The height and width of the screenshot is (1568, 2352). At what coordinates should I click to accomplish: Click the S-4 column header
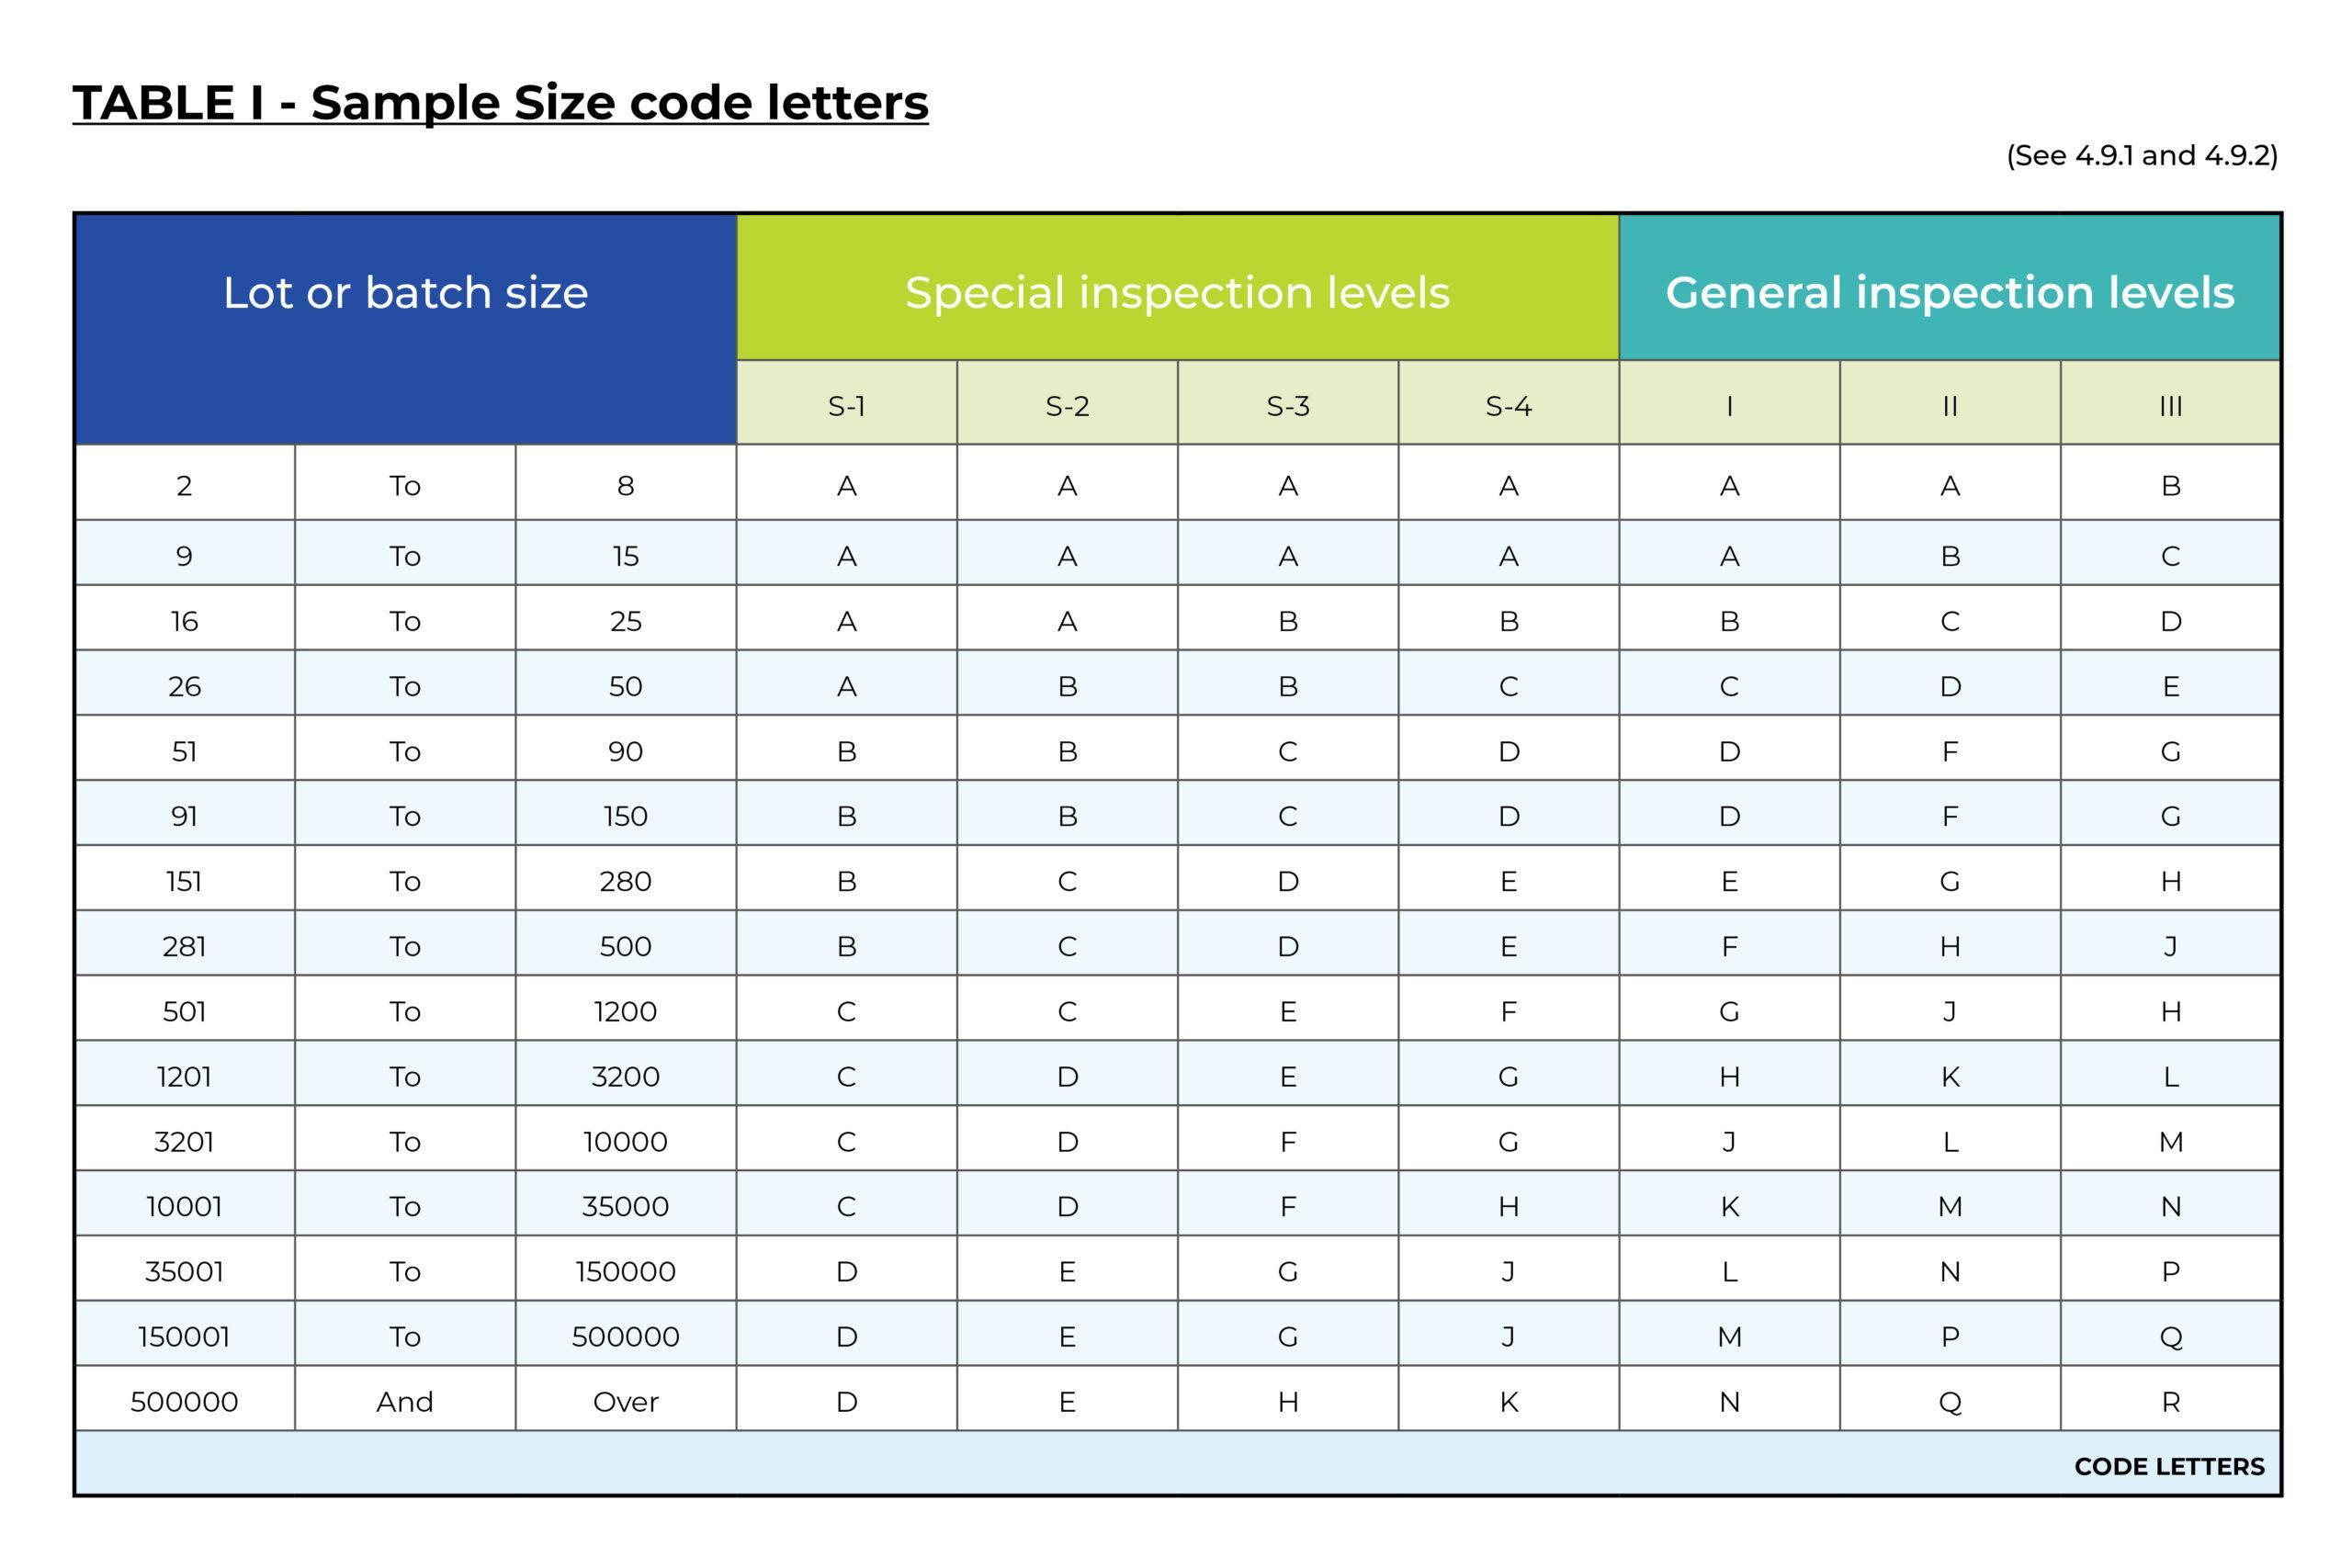pyautogui.click(x=1508, y=406)
